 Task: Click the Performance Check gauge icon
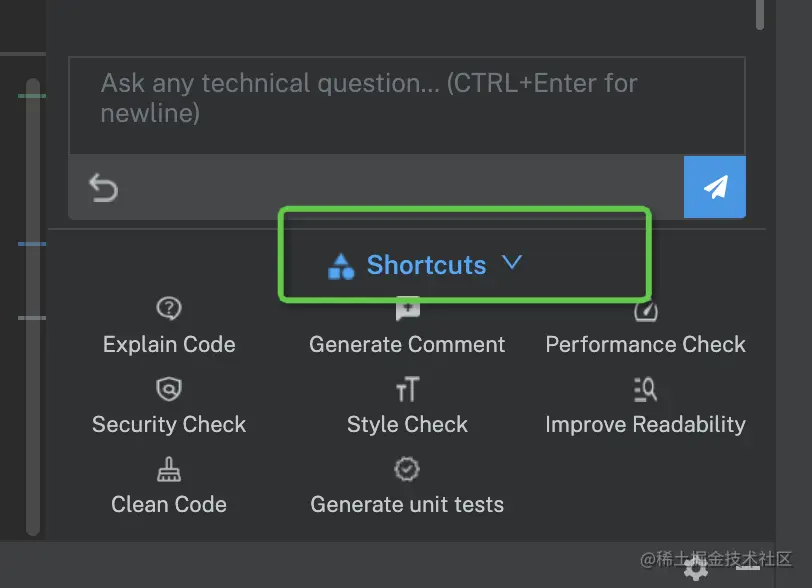645,308
